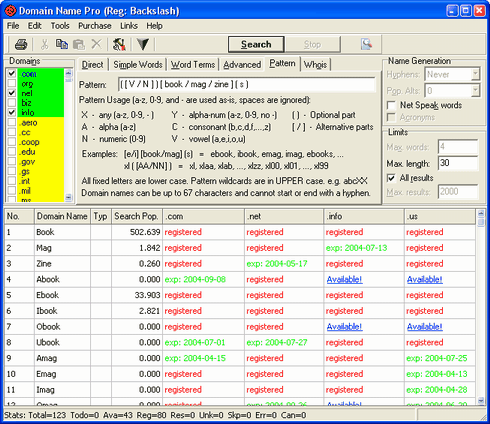Open the Hyphens dropdown

475,74
